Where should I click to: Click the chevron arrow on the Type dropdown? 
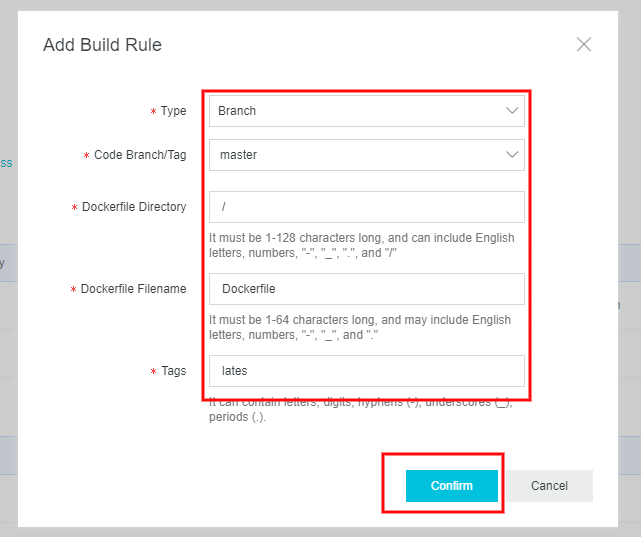pyautogui.click(x=512, y=111)
